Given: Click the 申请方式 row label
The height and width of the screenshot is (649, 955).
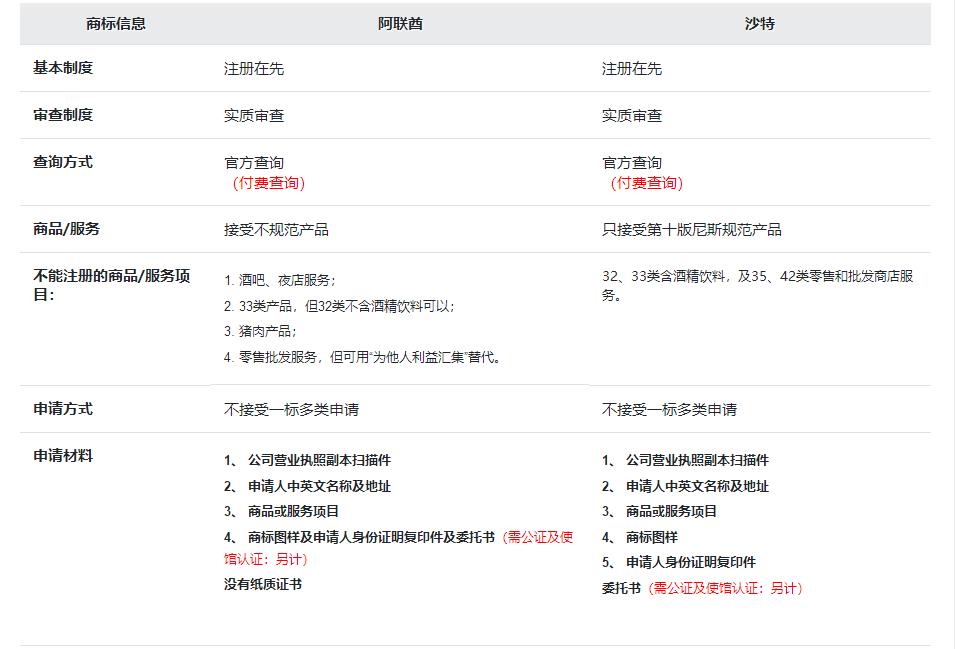Looking at the screenshot, I should coord(63,409).
